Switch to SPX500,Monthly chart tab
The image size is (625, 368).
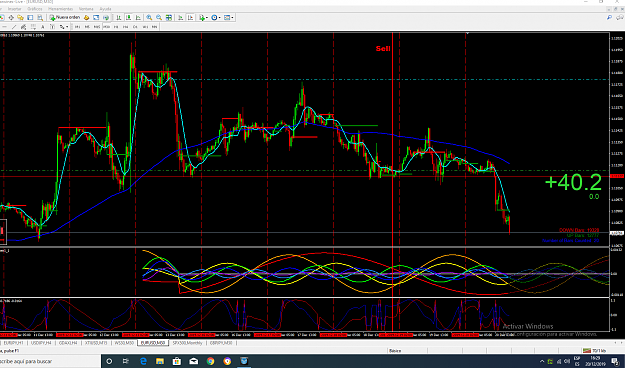click(188, 343)
